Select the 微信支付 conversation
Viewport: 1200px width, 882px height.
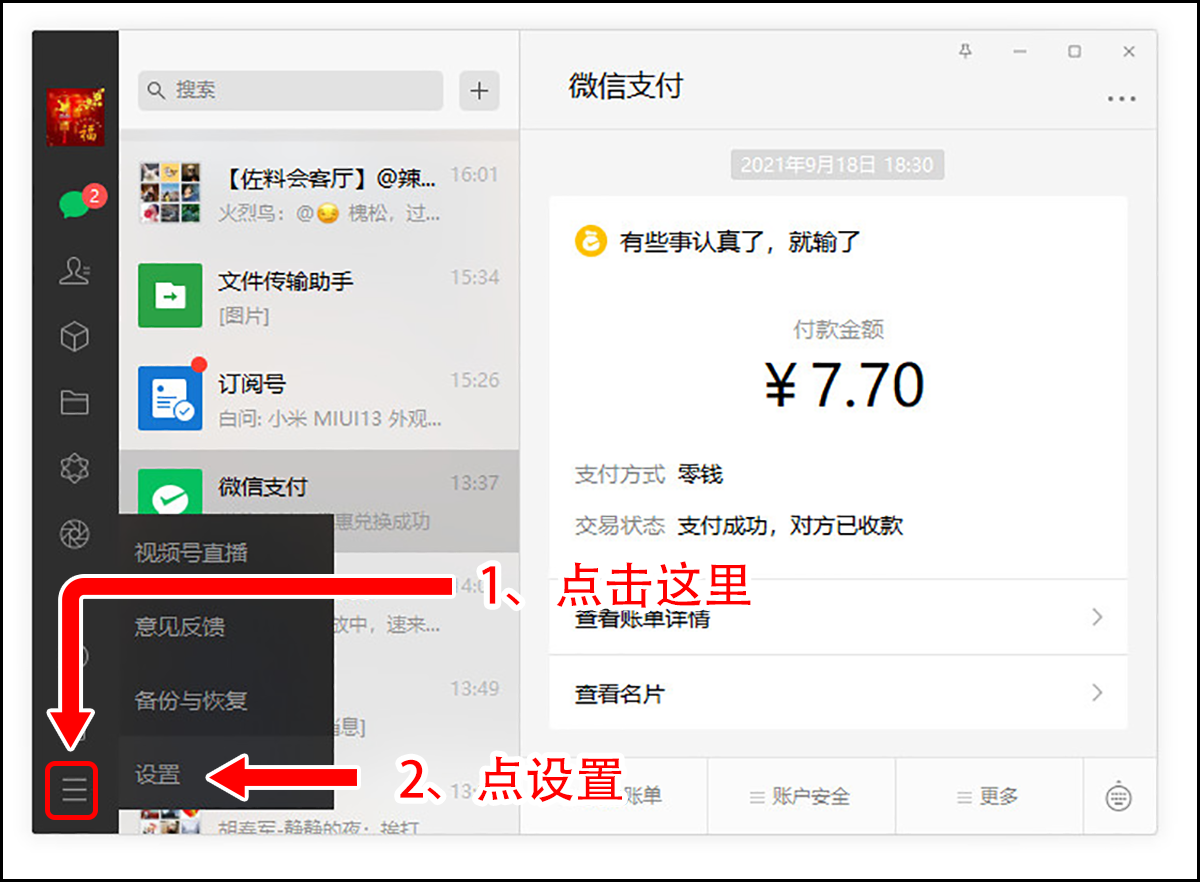(x=319, y=500)
